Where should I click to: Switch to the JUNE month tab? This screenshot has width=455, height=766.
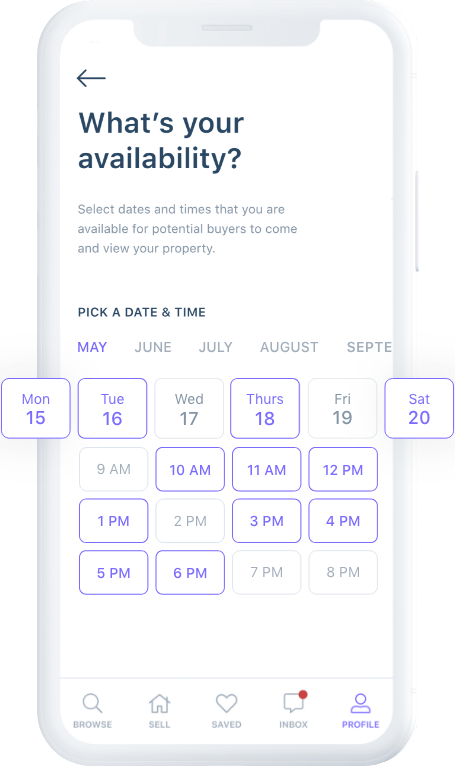coord(153,347)
